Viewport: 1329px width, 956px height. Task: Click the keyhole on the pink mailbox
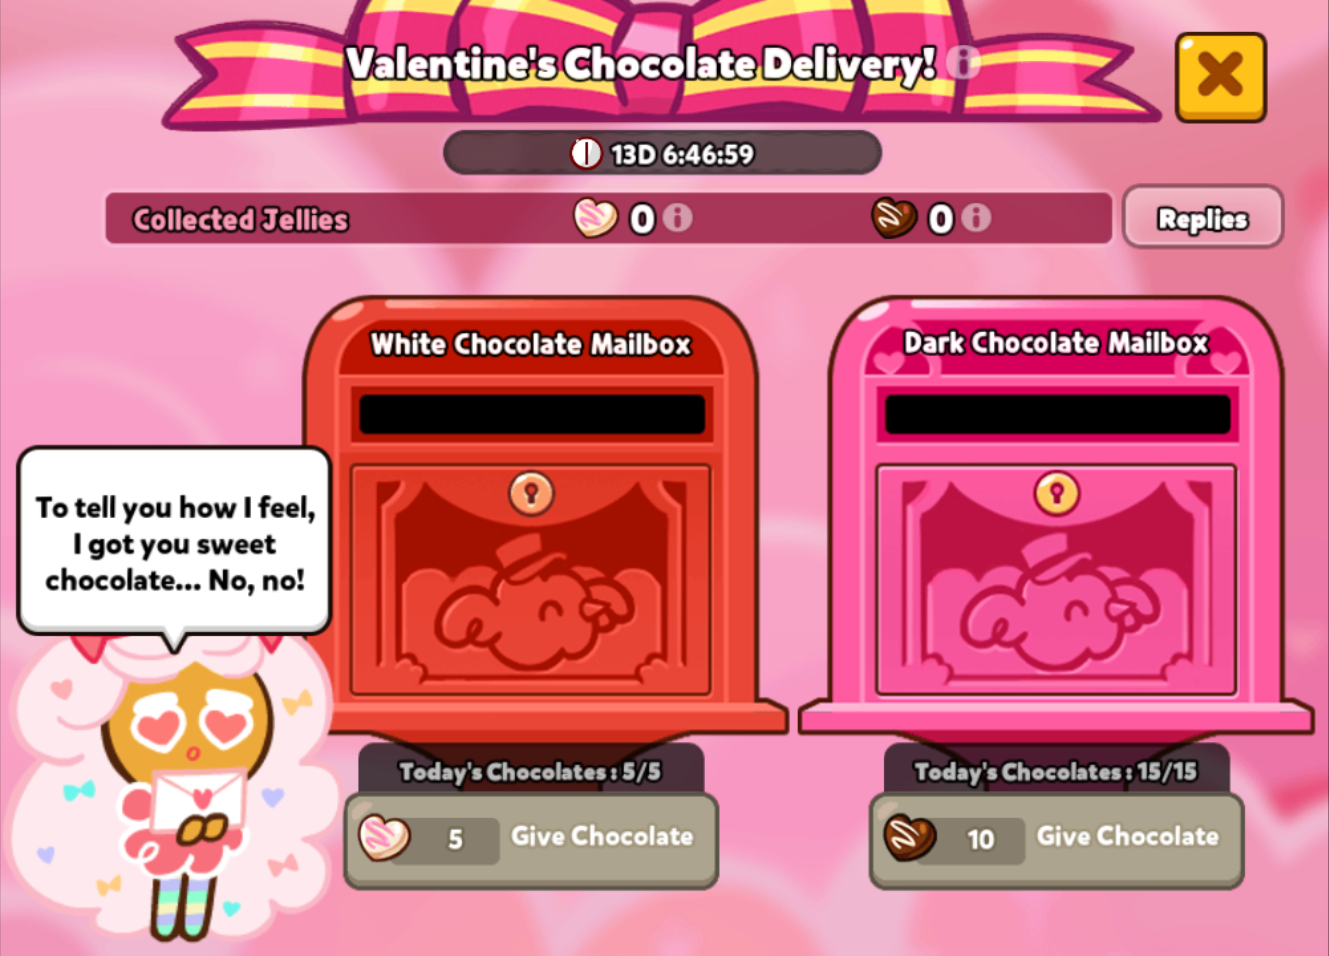[x=1057, y=493]
